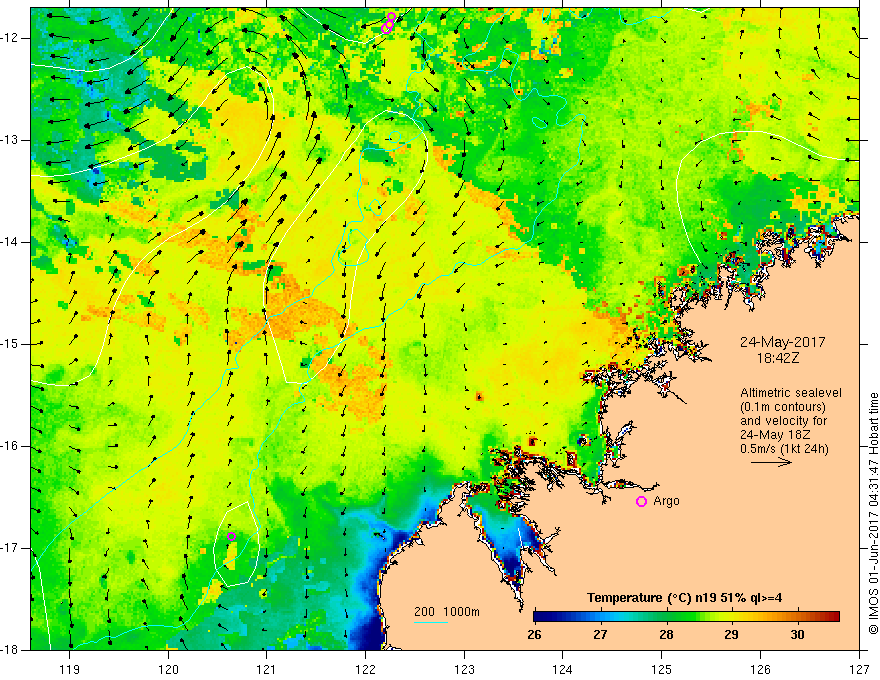Click the 'Argo' legend label
The height and width of the screenshot is (680, 880).
point(666,501)
